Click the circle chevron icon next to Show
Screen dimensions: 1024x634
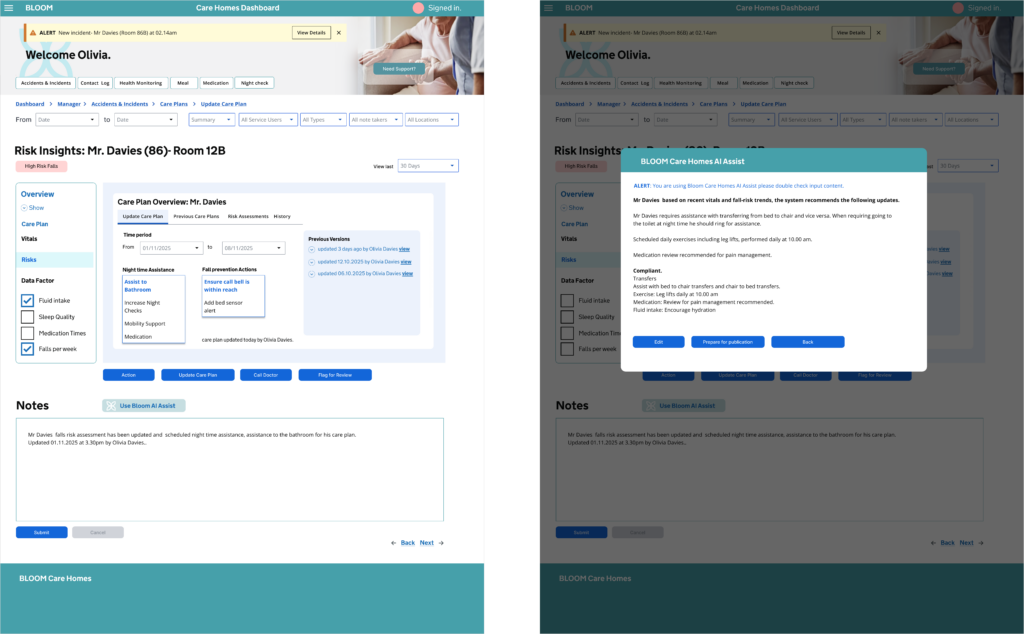point(24,208)
